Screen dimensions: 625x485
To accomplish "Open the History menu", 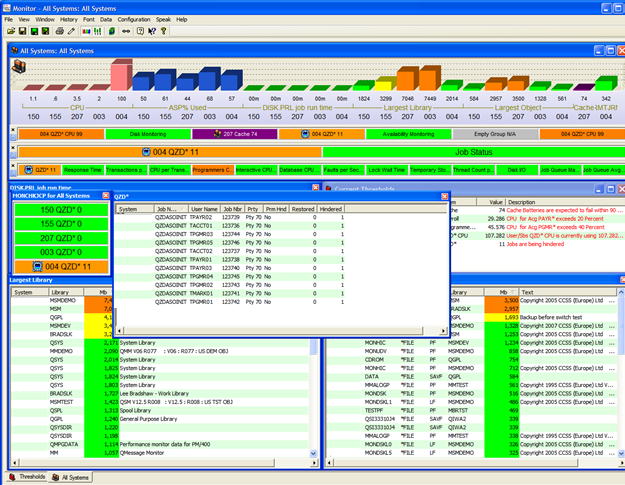I will coord(68,19).
